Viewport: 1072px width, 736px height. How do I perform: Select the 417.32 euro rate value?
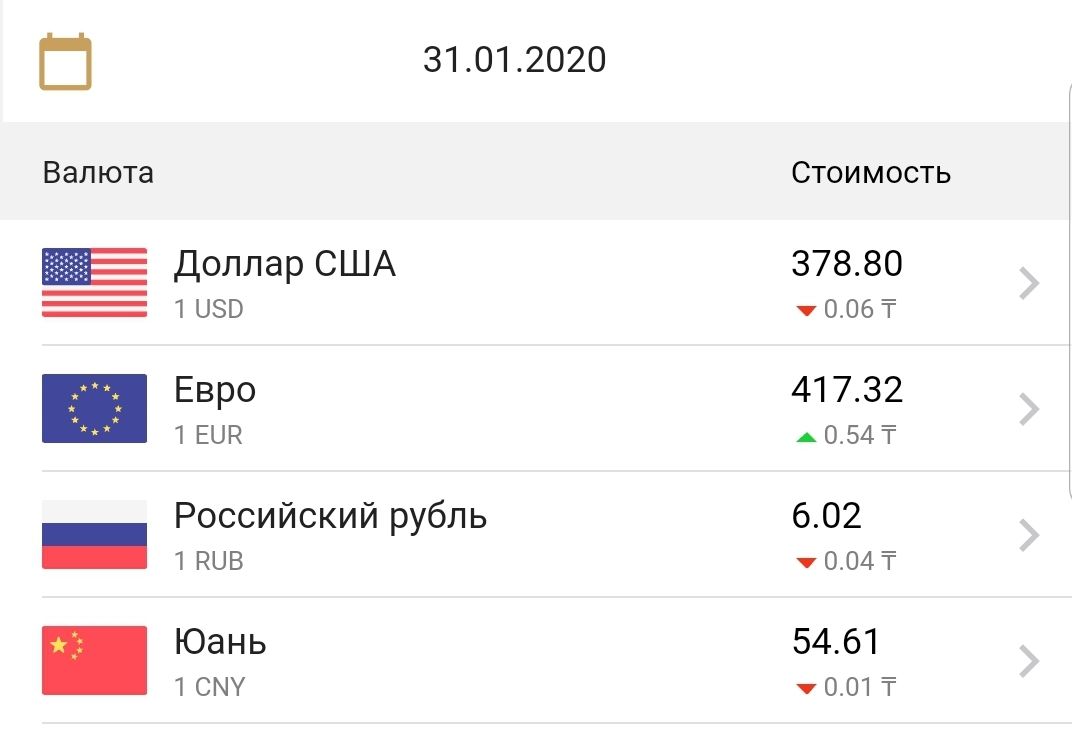pyautogui.click(x=847, y=390)
